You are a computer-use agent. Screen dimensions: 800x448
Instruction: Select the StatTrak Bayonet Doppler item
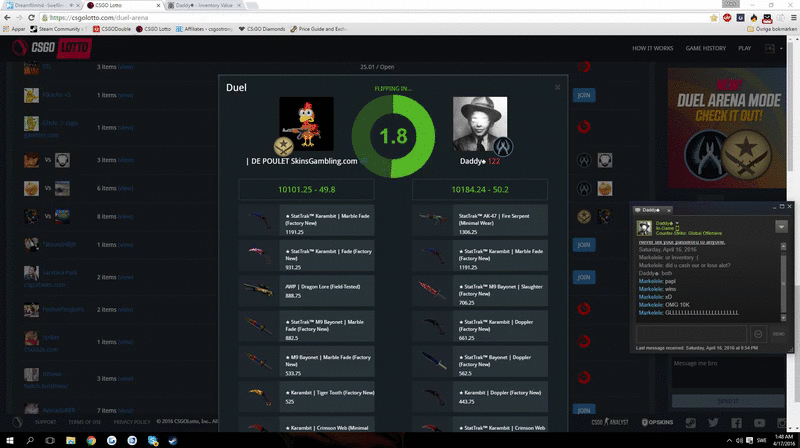480,361
